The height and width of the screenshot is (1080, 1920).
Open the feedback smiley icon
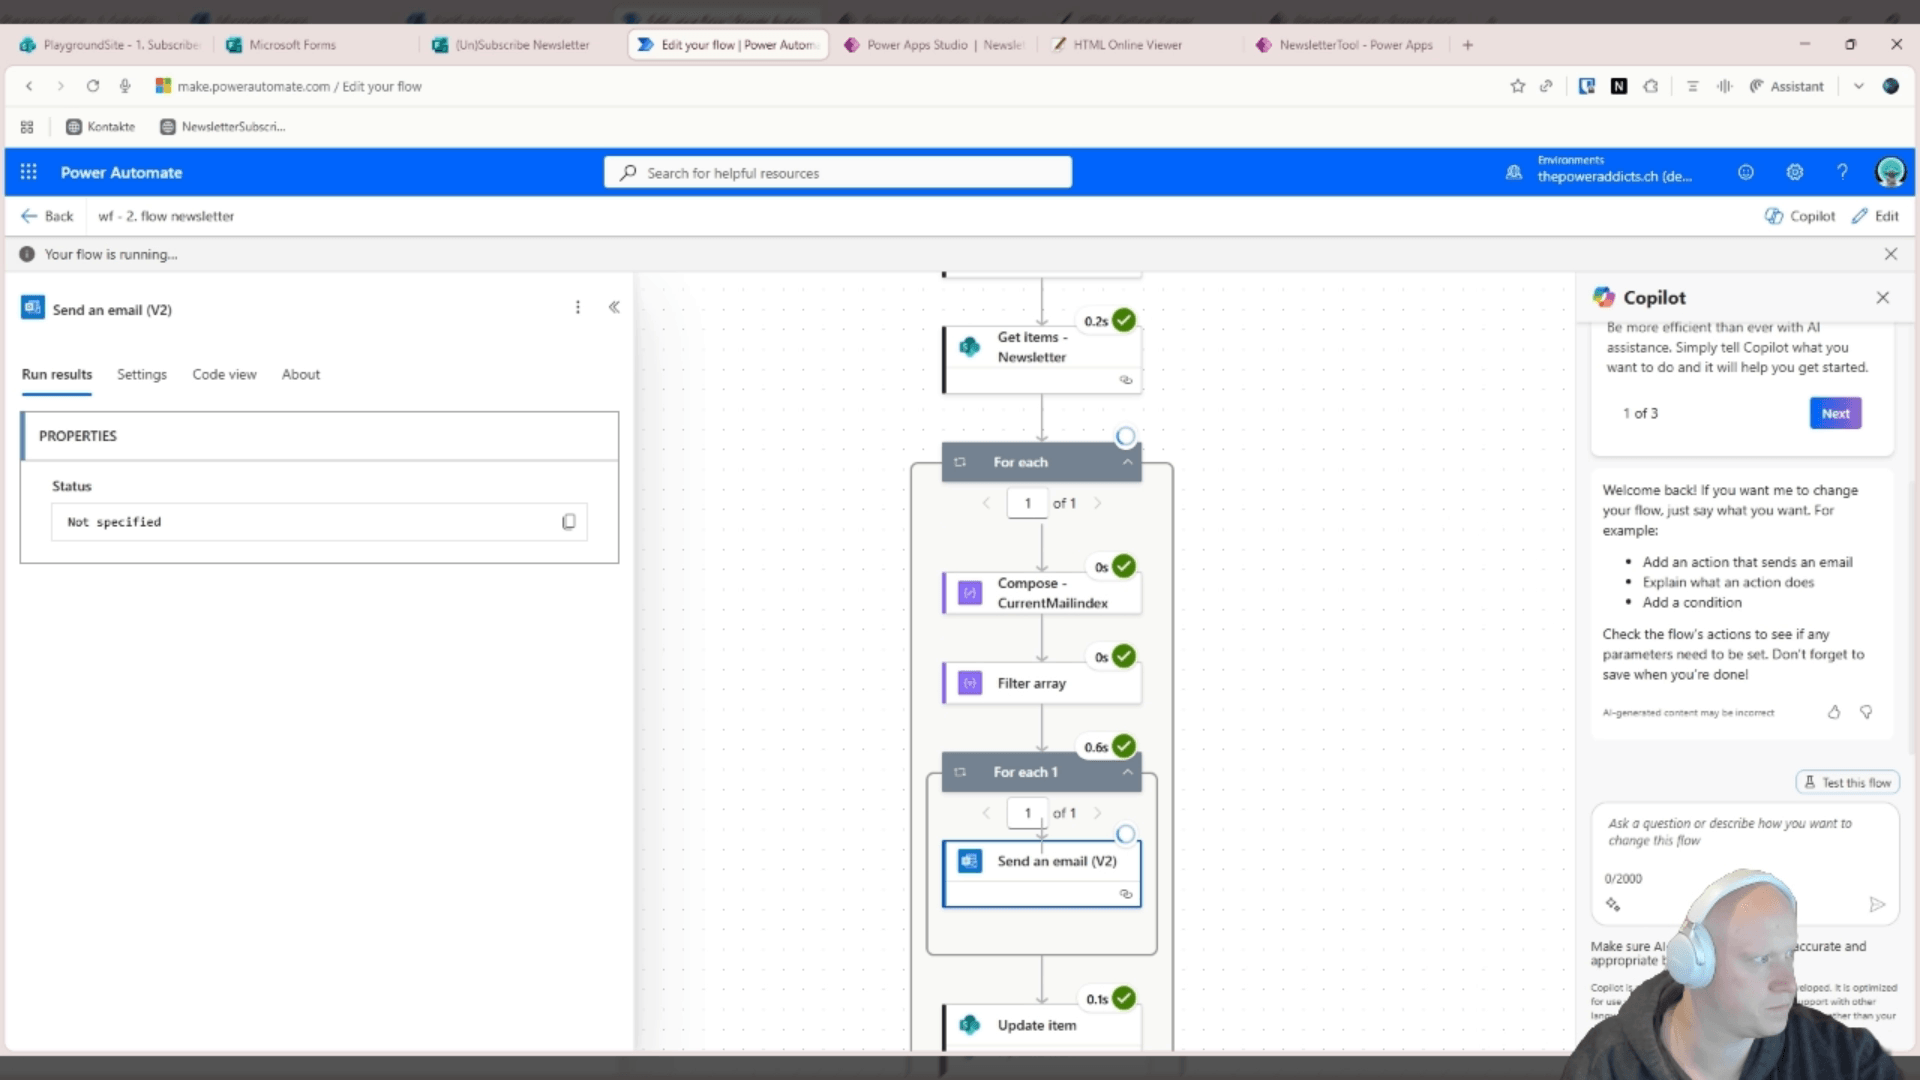pyautogui.click(x=1746, y=172)
